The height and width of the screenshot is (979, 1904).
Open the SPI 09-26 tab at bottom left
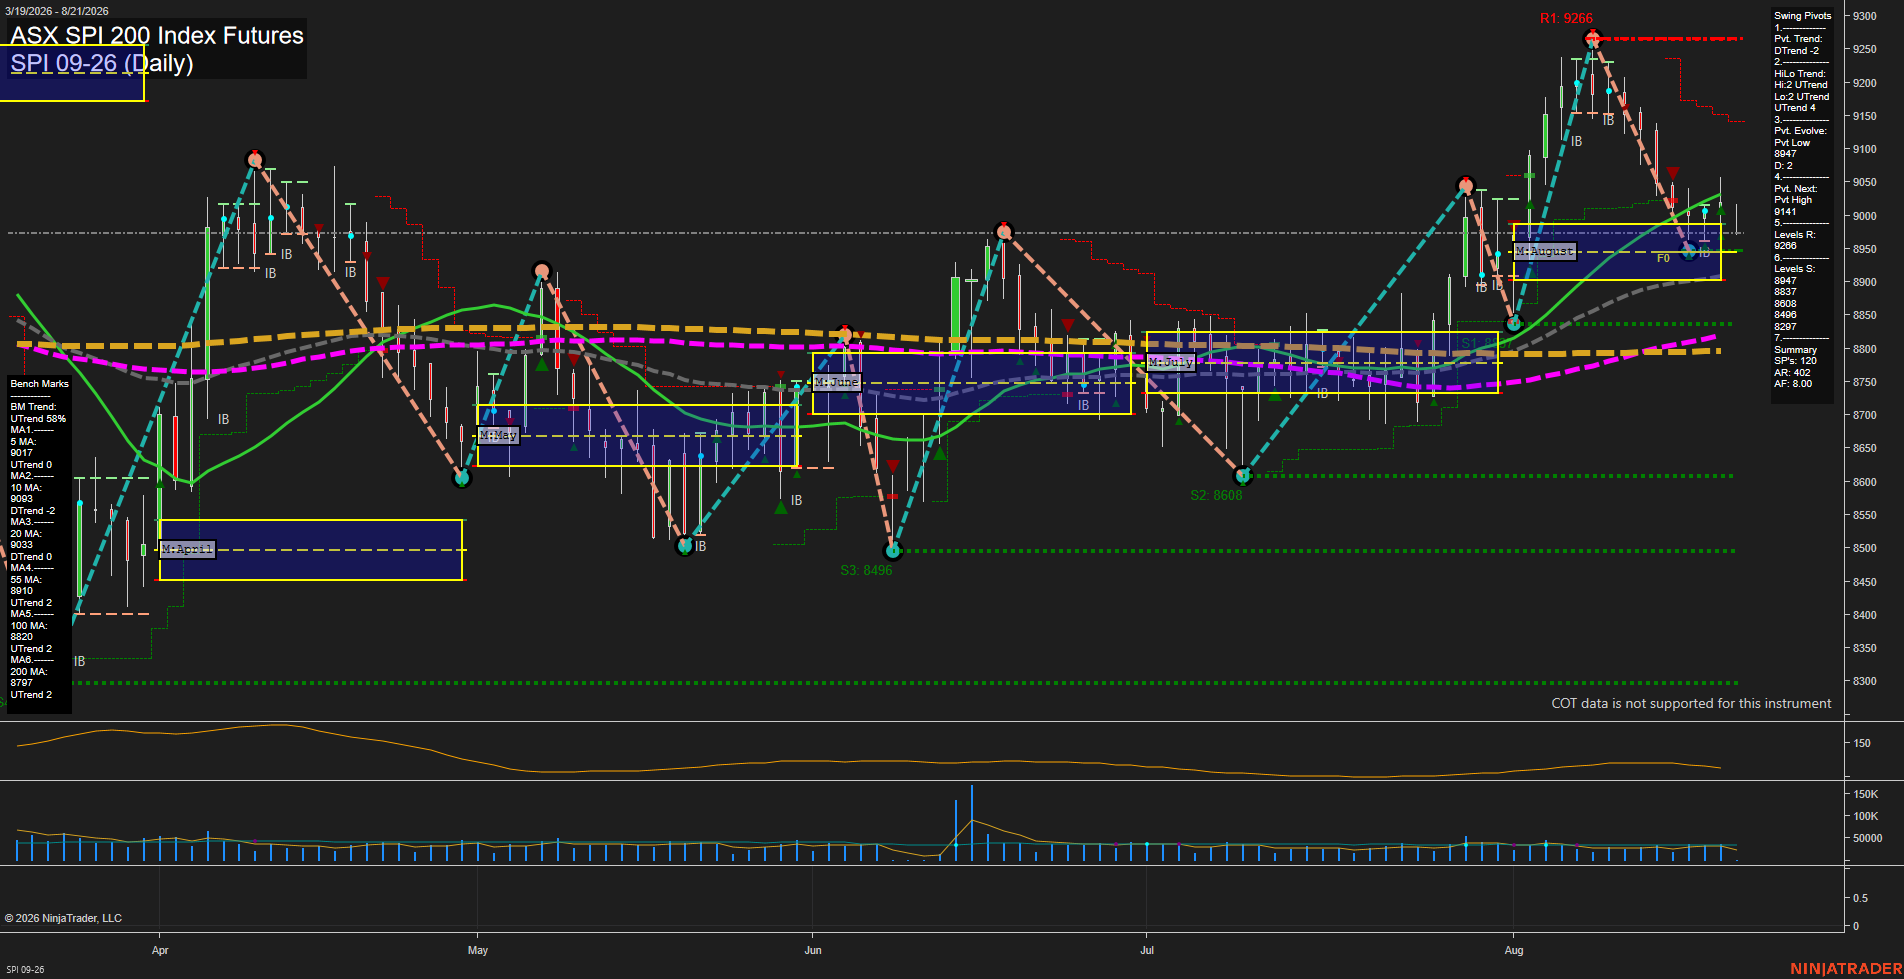25,969
